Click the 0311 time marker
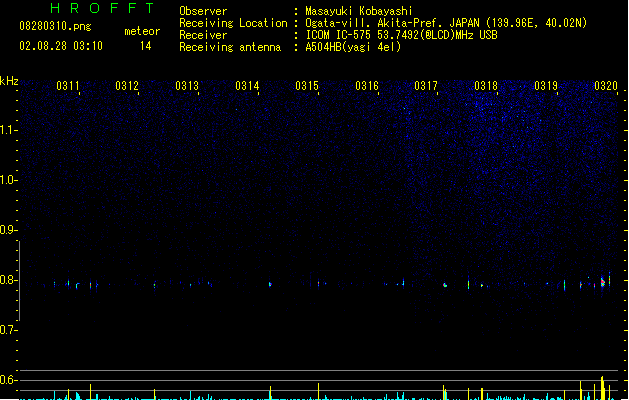Viewport: 629px width, 400px height. tap(68, 86)
